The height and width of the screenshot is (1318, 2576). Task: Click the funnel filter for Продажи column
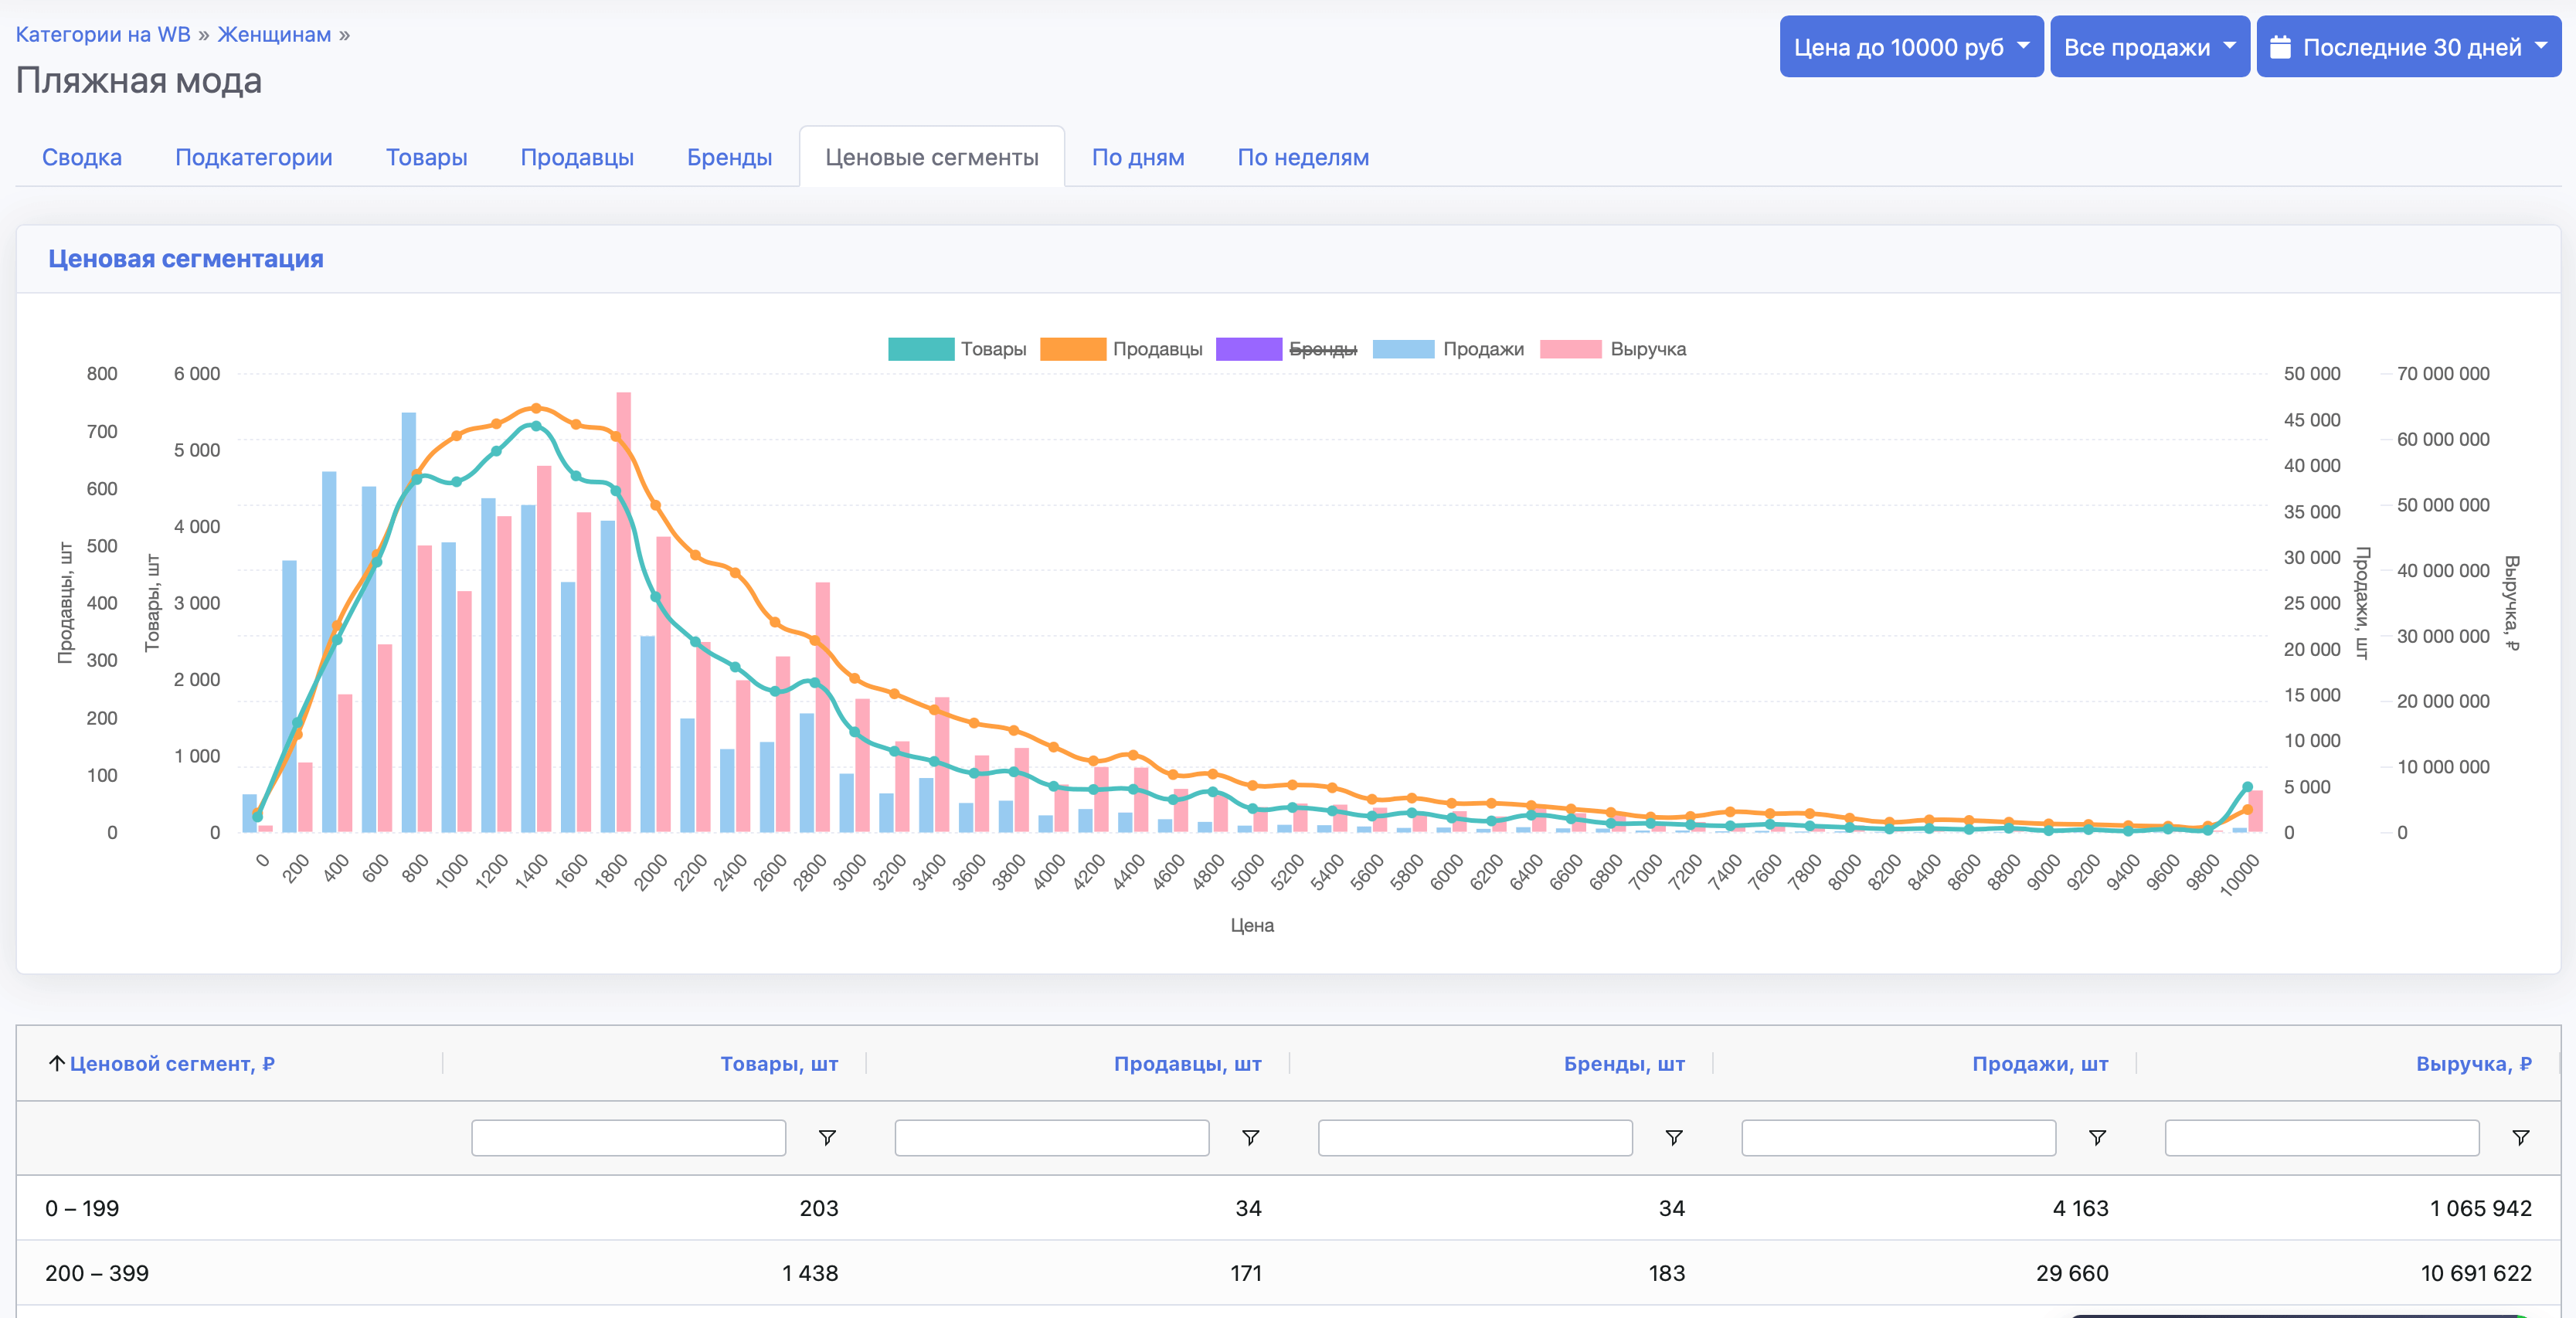(2098, 1138)
